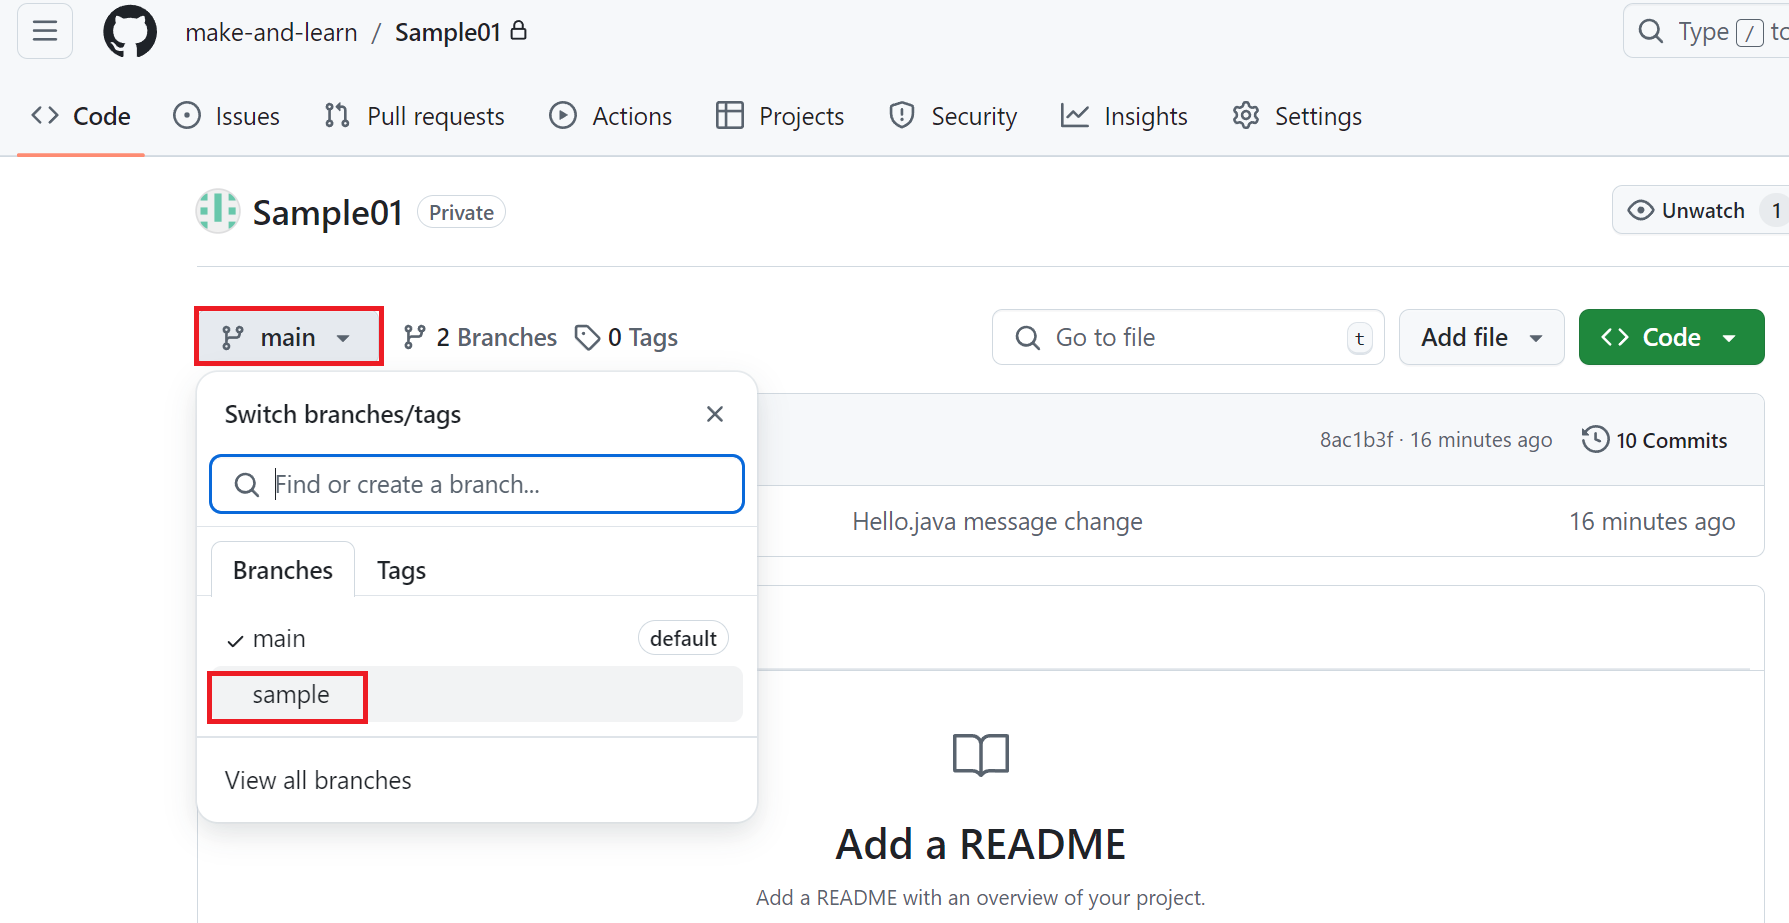Image resolution: width=1789 pixels, height=923 pixels.
Task: Click the Find or create a branch field
Action: click(477, 484)
